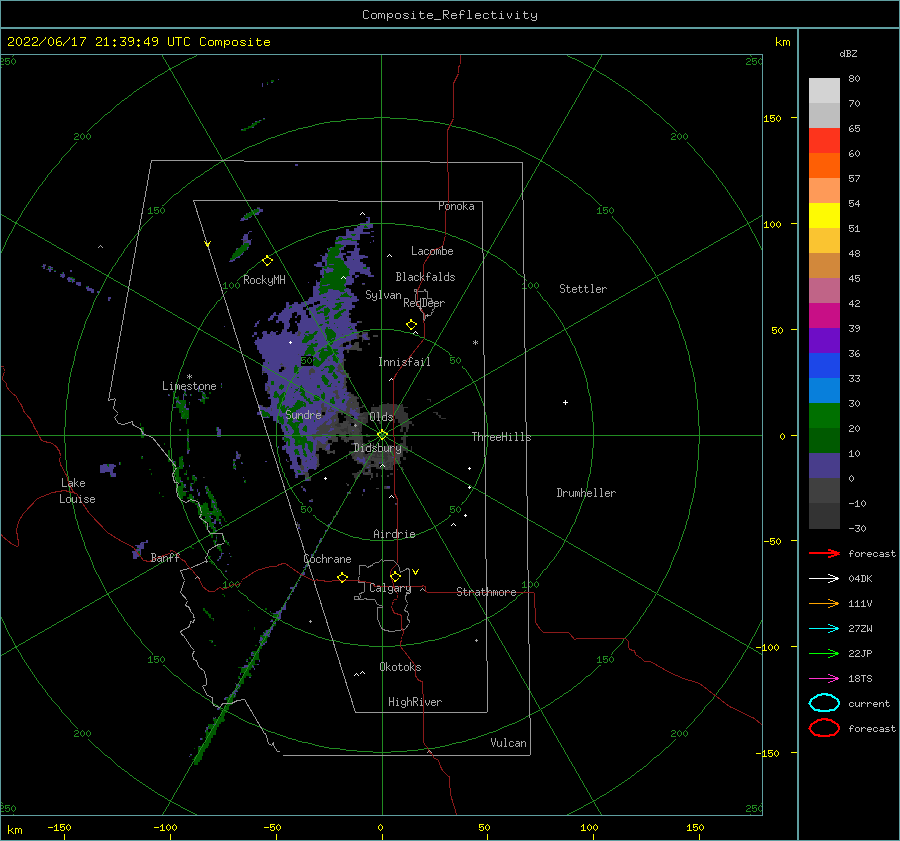Click the Strathmore label

486,592
